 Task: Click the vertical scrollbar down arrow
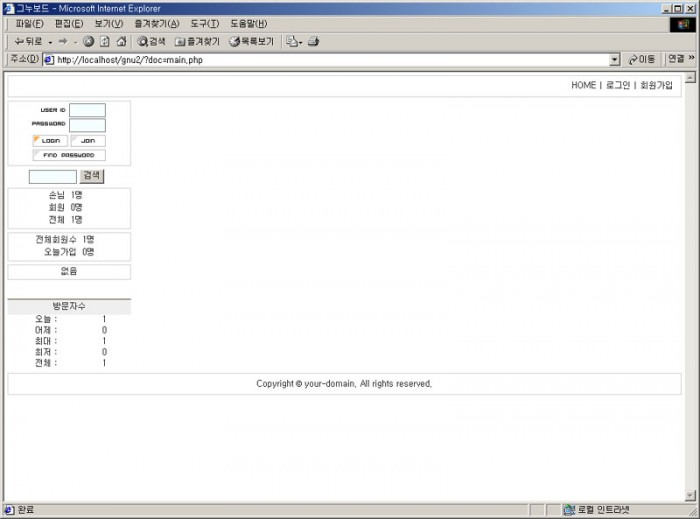coord(690,495)
